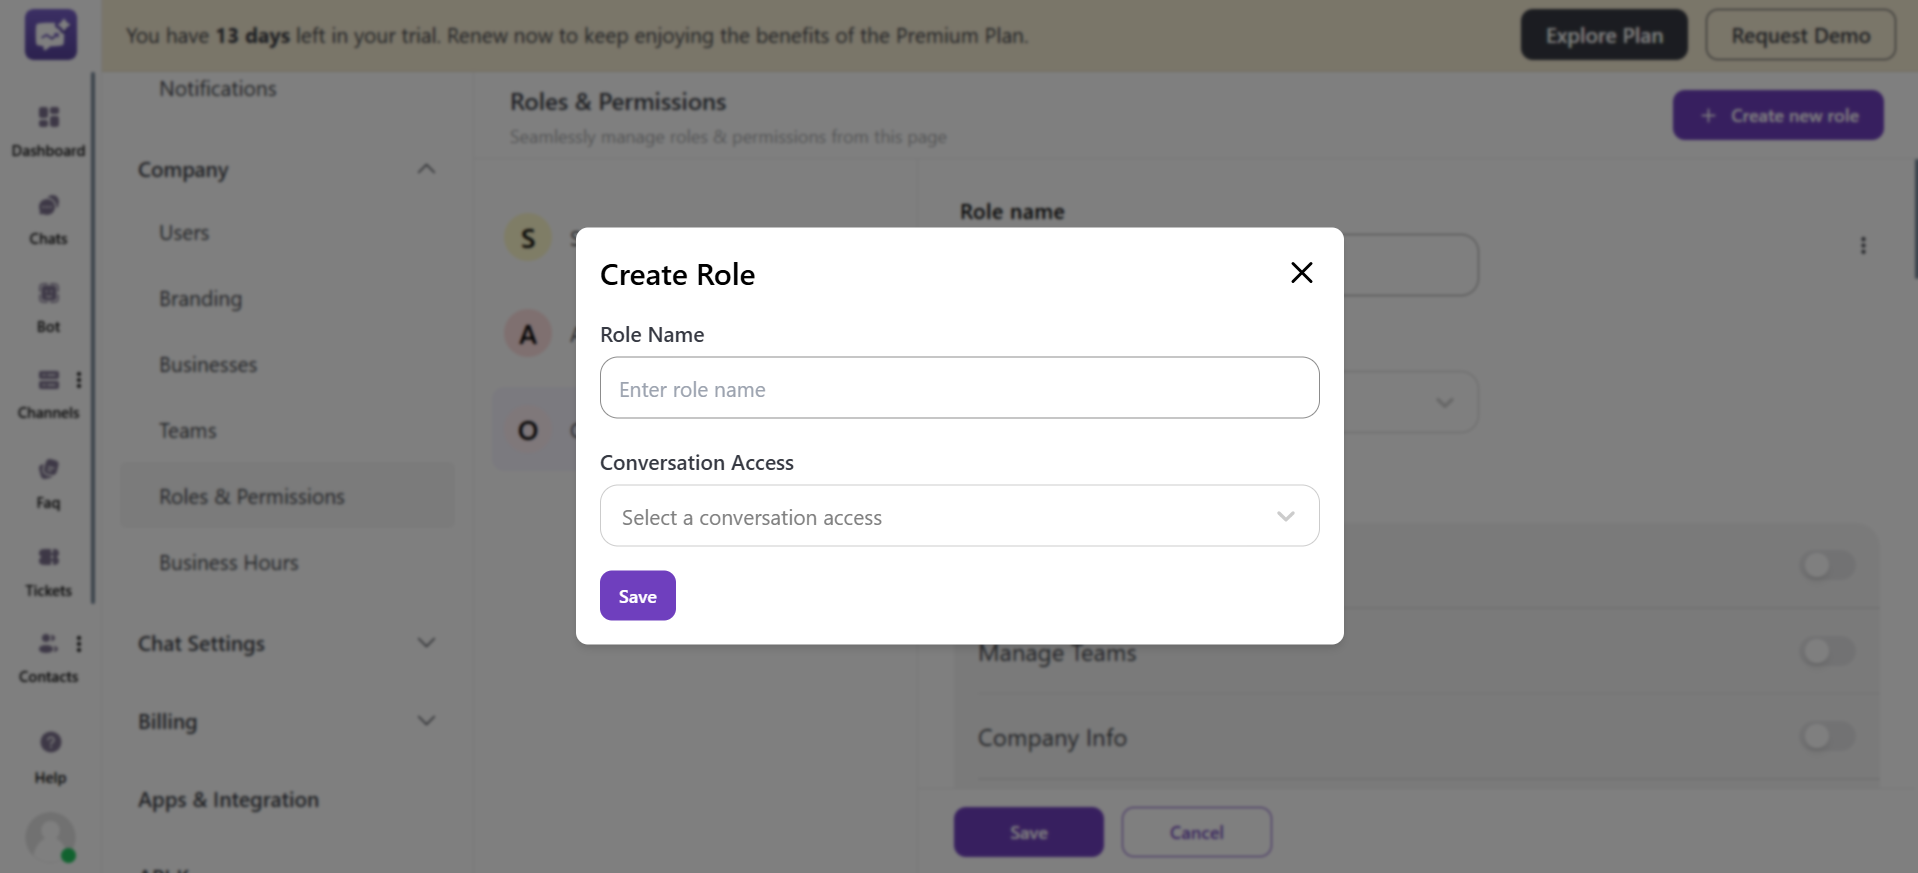Select the Chats sidebar icon

point(48,215)
